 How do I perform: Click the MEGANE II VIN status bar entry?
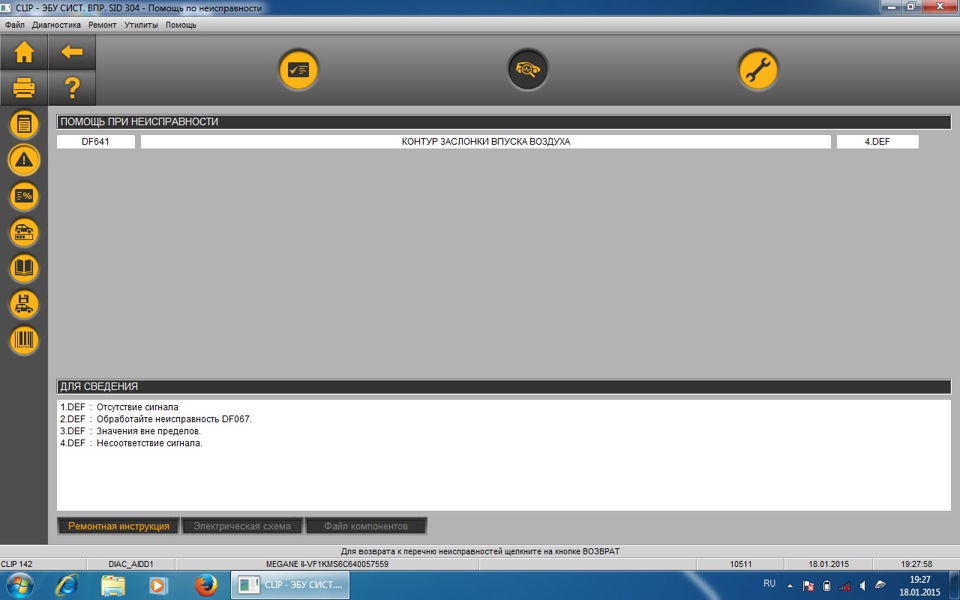coord(327,564)
